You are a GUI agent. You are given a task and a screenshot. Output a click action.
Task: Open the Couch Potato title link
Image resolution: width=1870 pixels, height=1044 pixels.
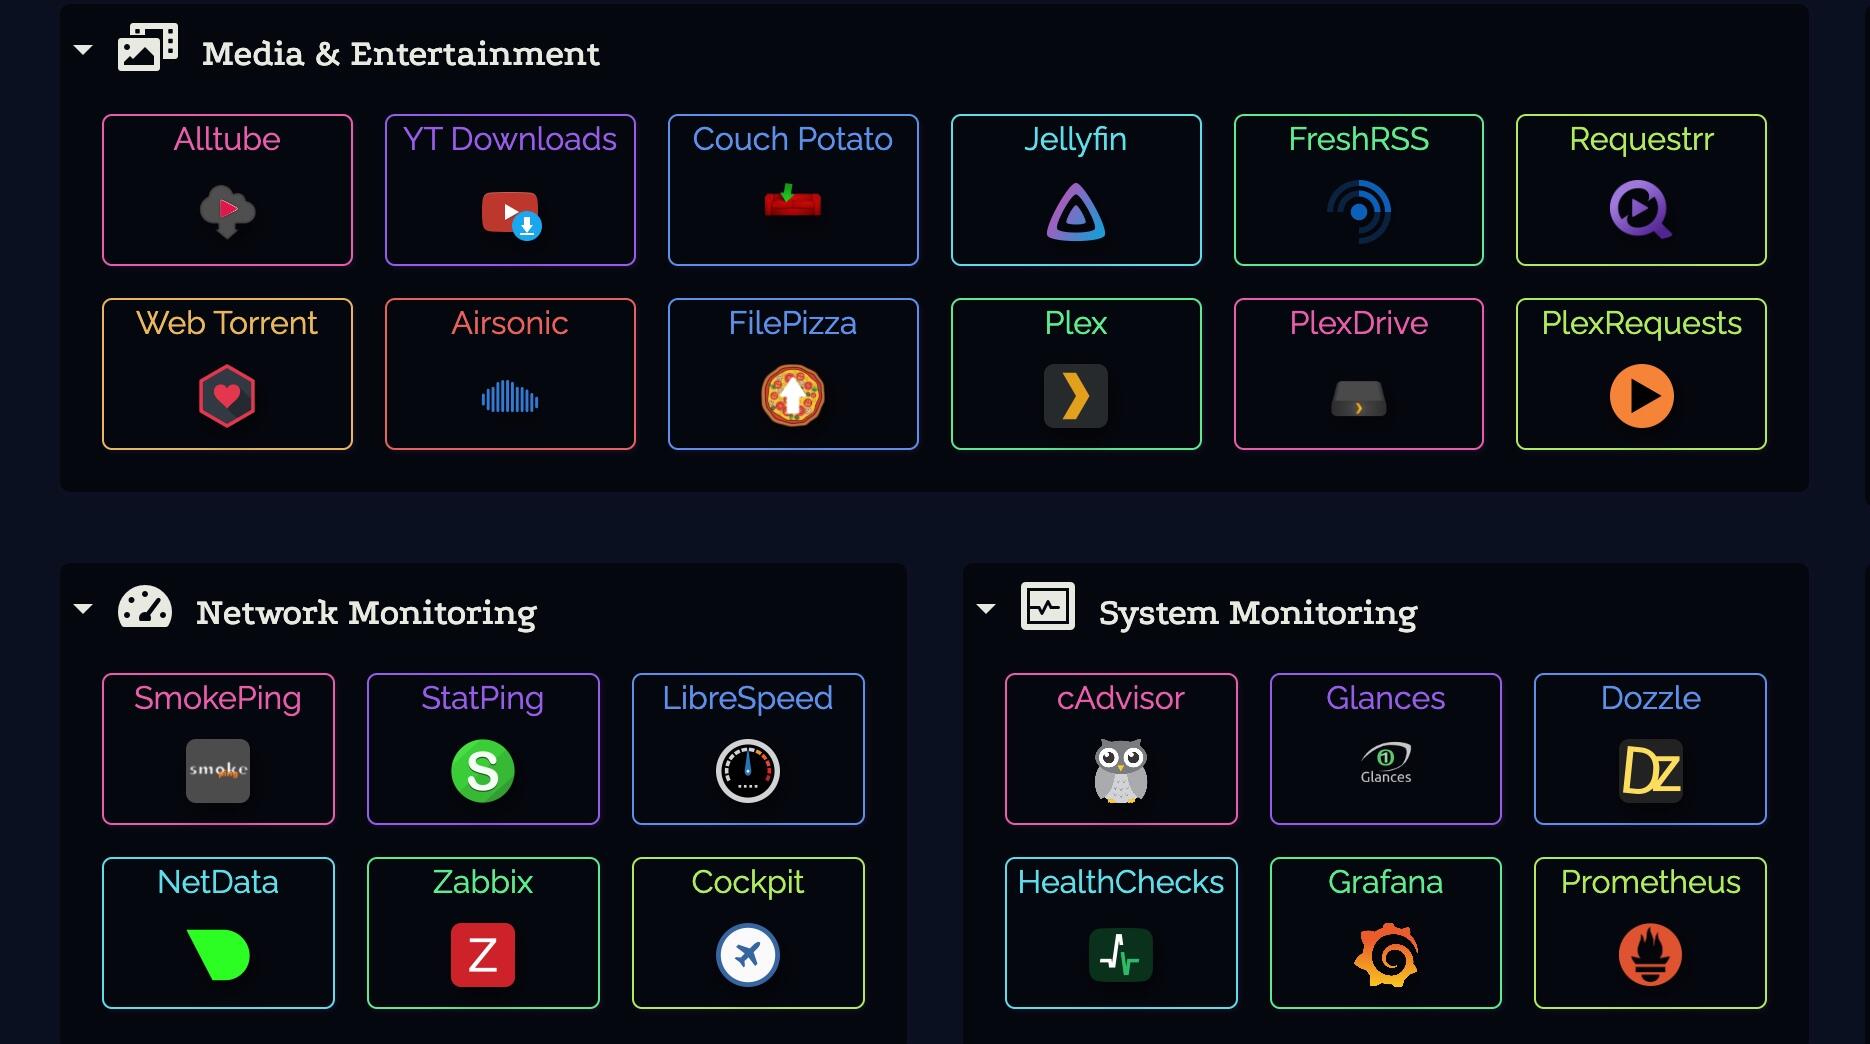coord(792,139)
